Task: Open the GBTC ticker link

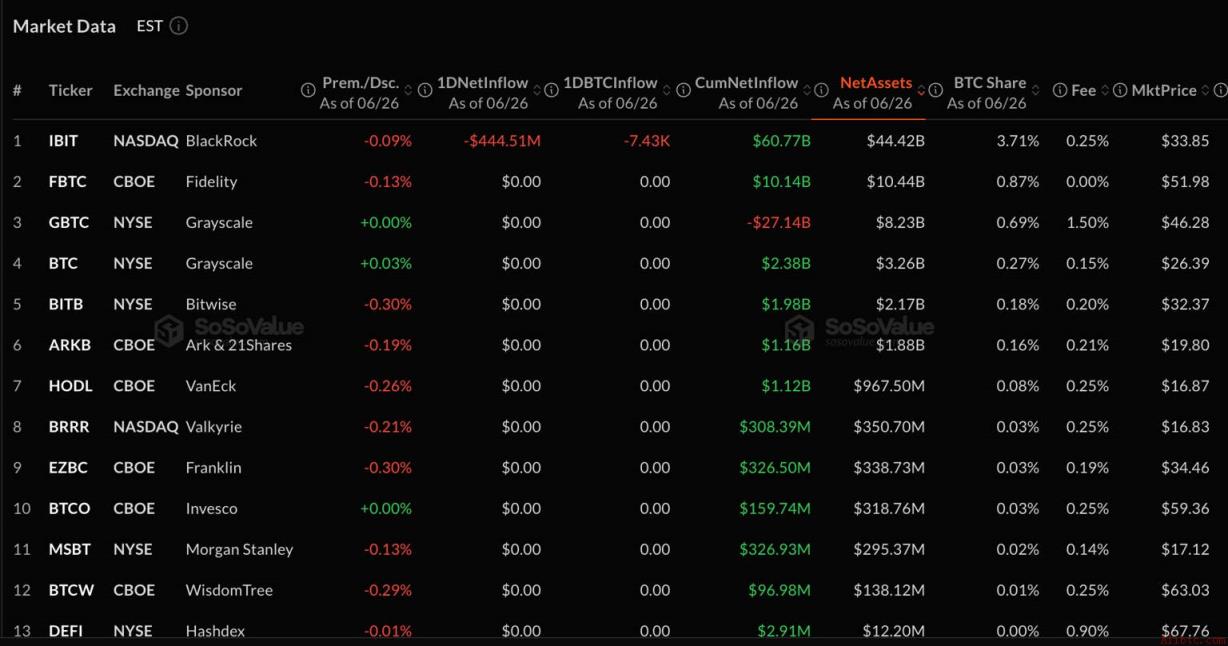Action: [69, 222]
